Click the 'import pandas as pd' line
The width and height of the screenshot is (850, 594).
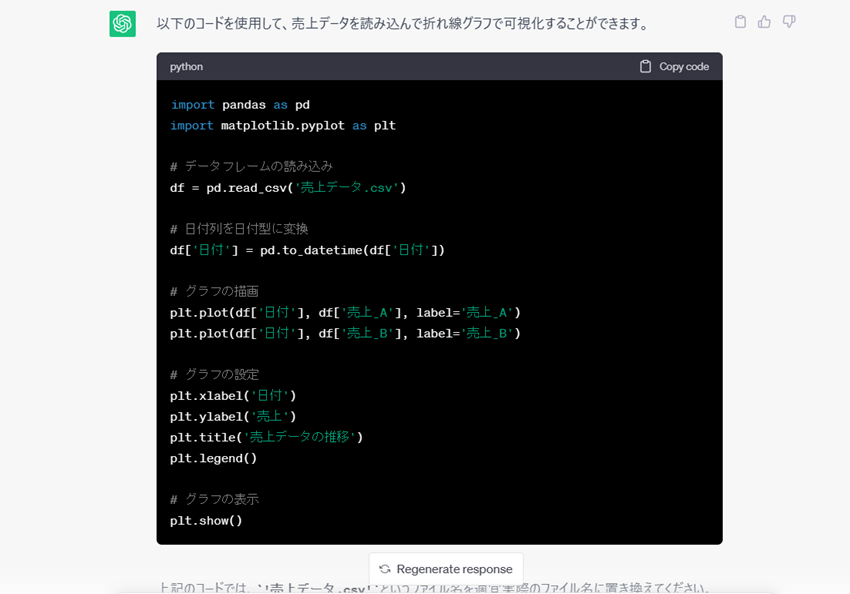point(240,105)
